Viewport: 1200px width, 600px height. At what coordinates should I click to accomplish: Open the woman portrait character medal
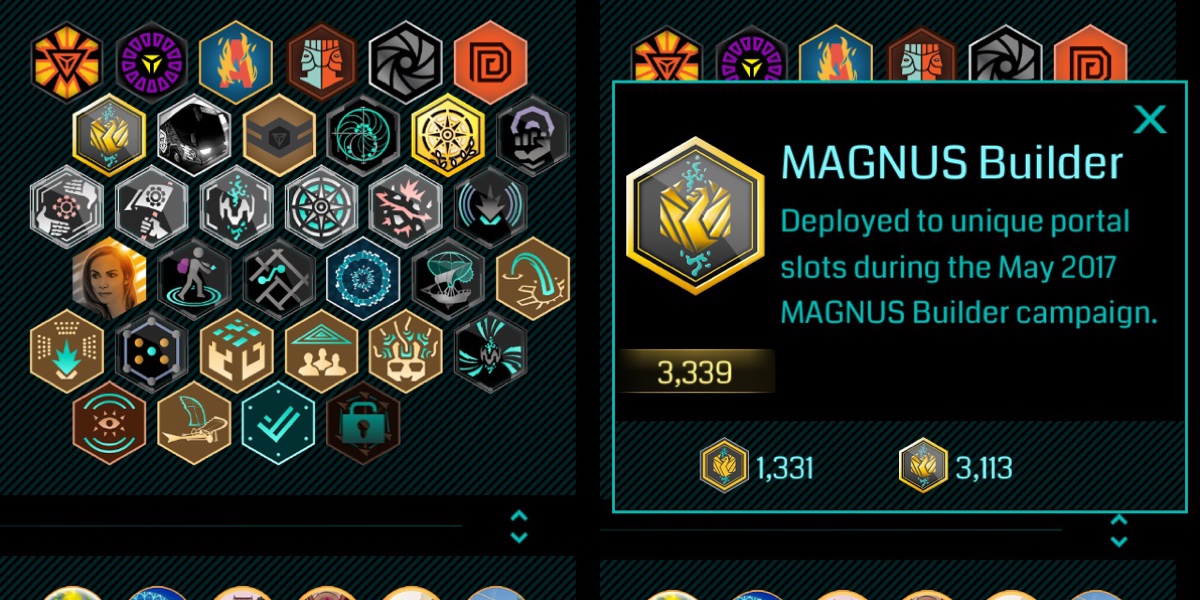coord(109,278)
